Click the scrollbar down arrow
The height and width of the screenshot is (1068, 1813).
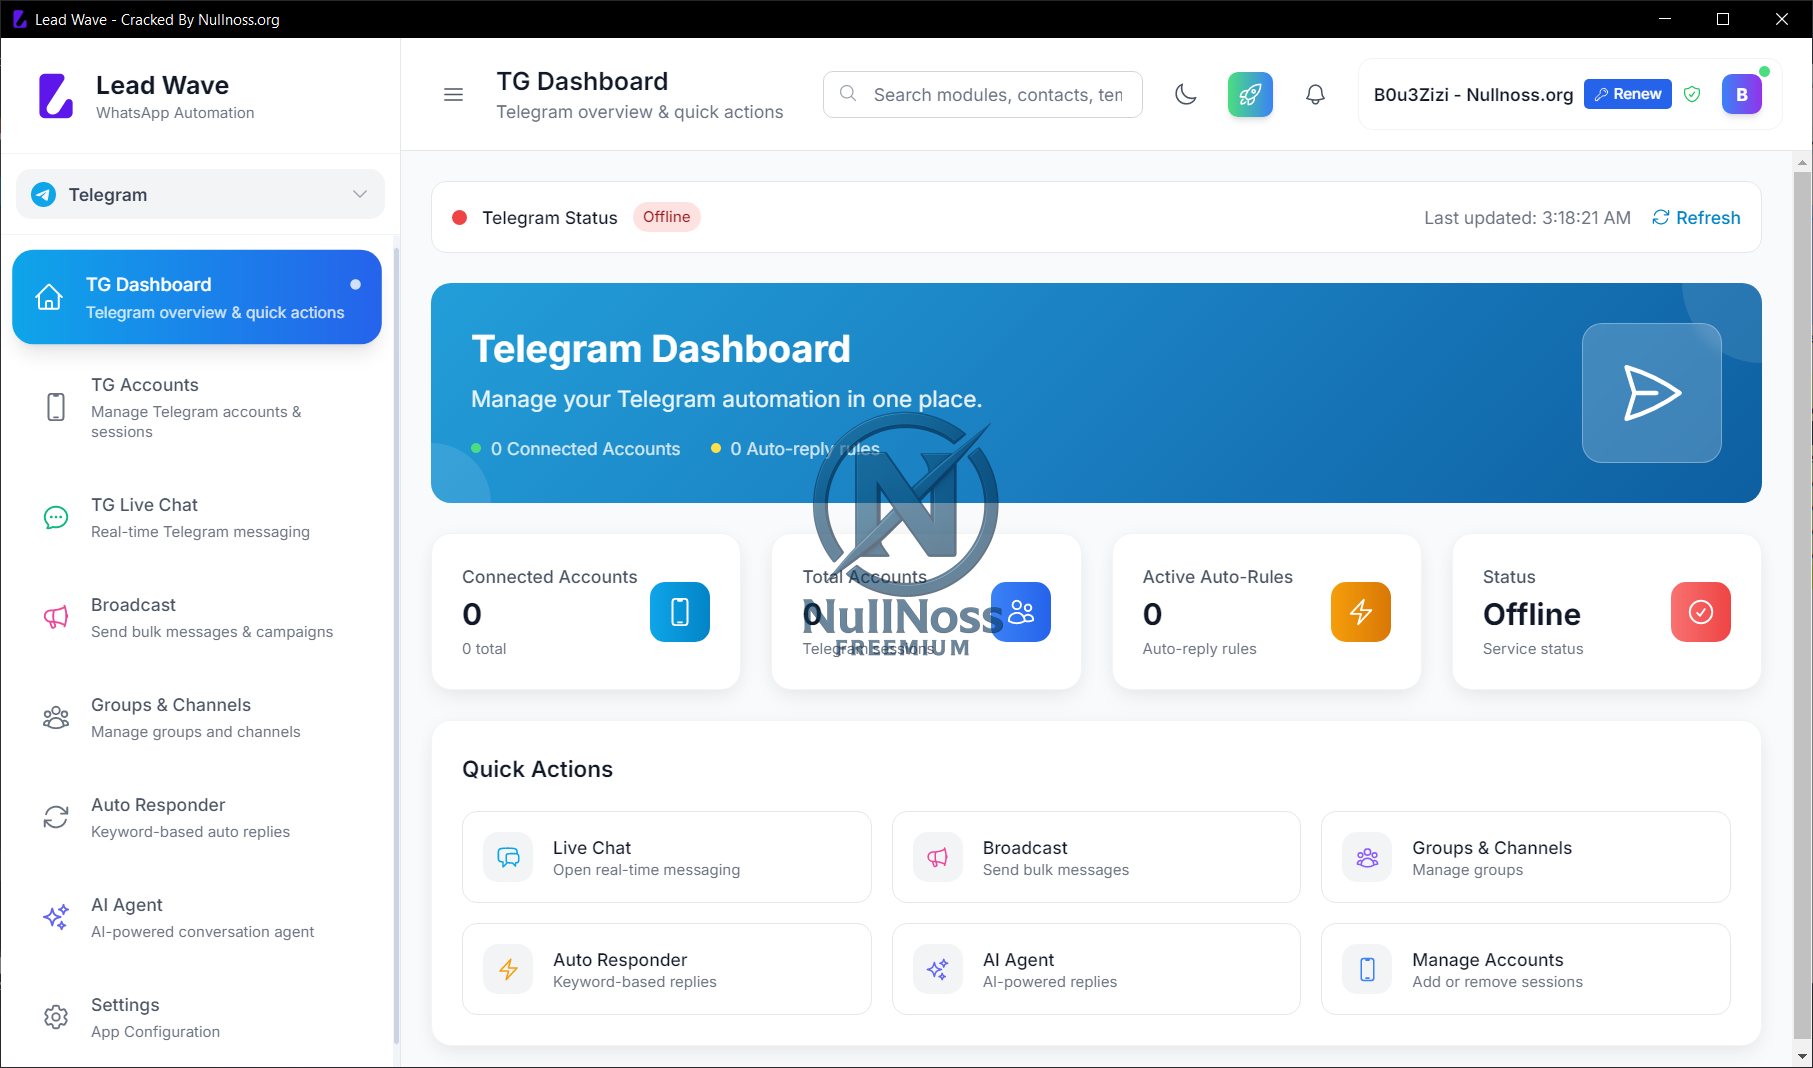1803,1056
